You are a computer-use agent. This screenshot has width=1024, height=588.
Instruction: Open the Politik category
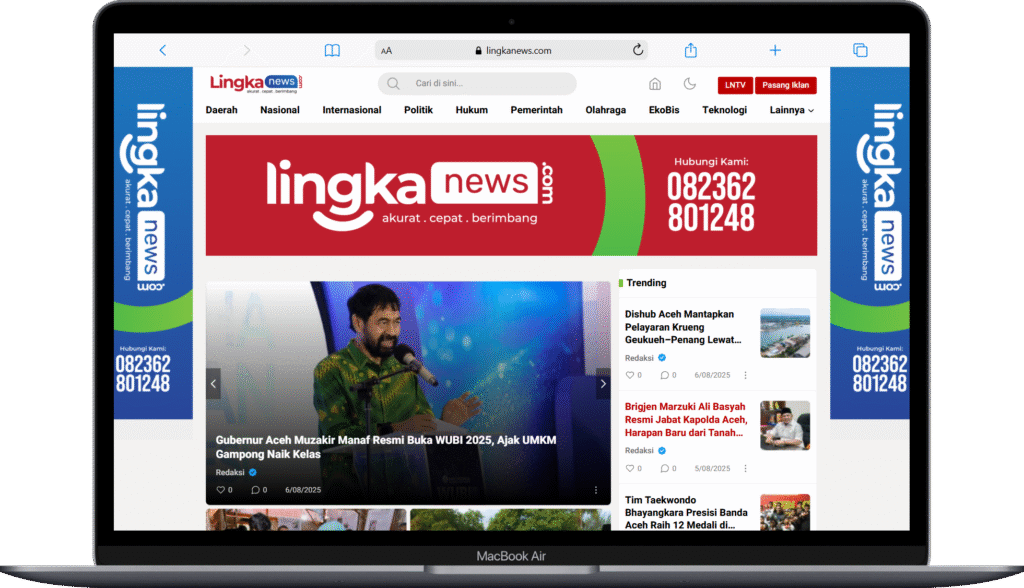click(418, 110)
